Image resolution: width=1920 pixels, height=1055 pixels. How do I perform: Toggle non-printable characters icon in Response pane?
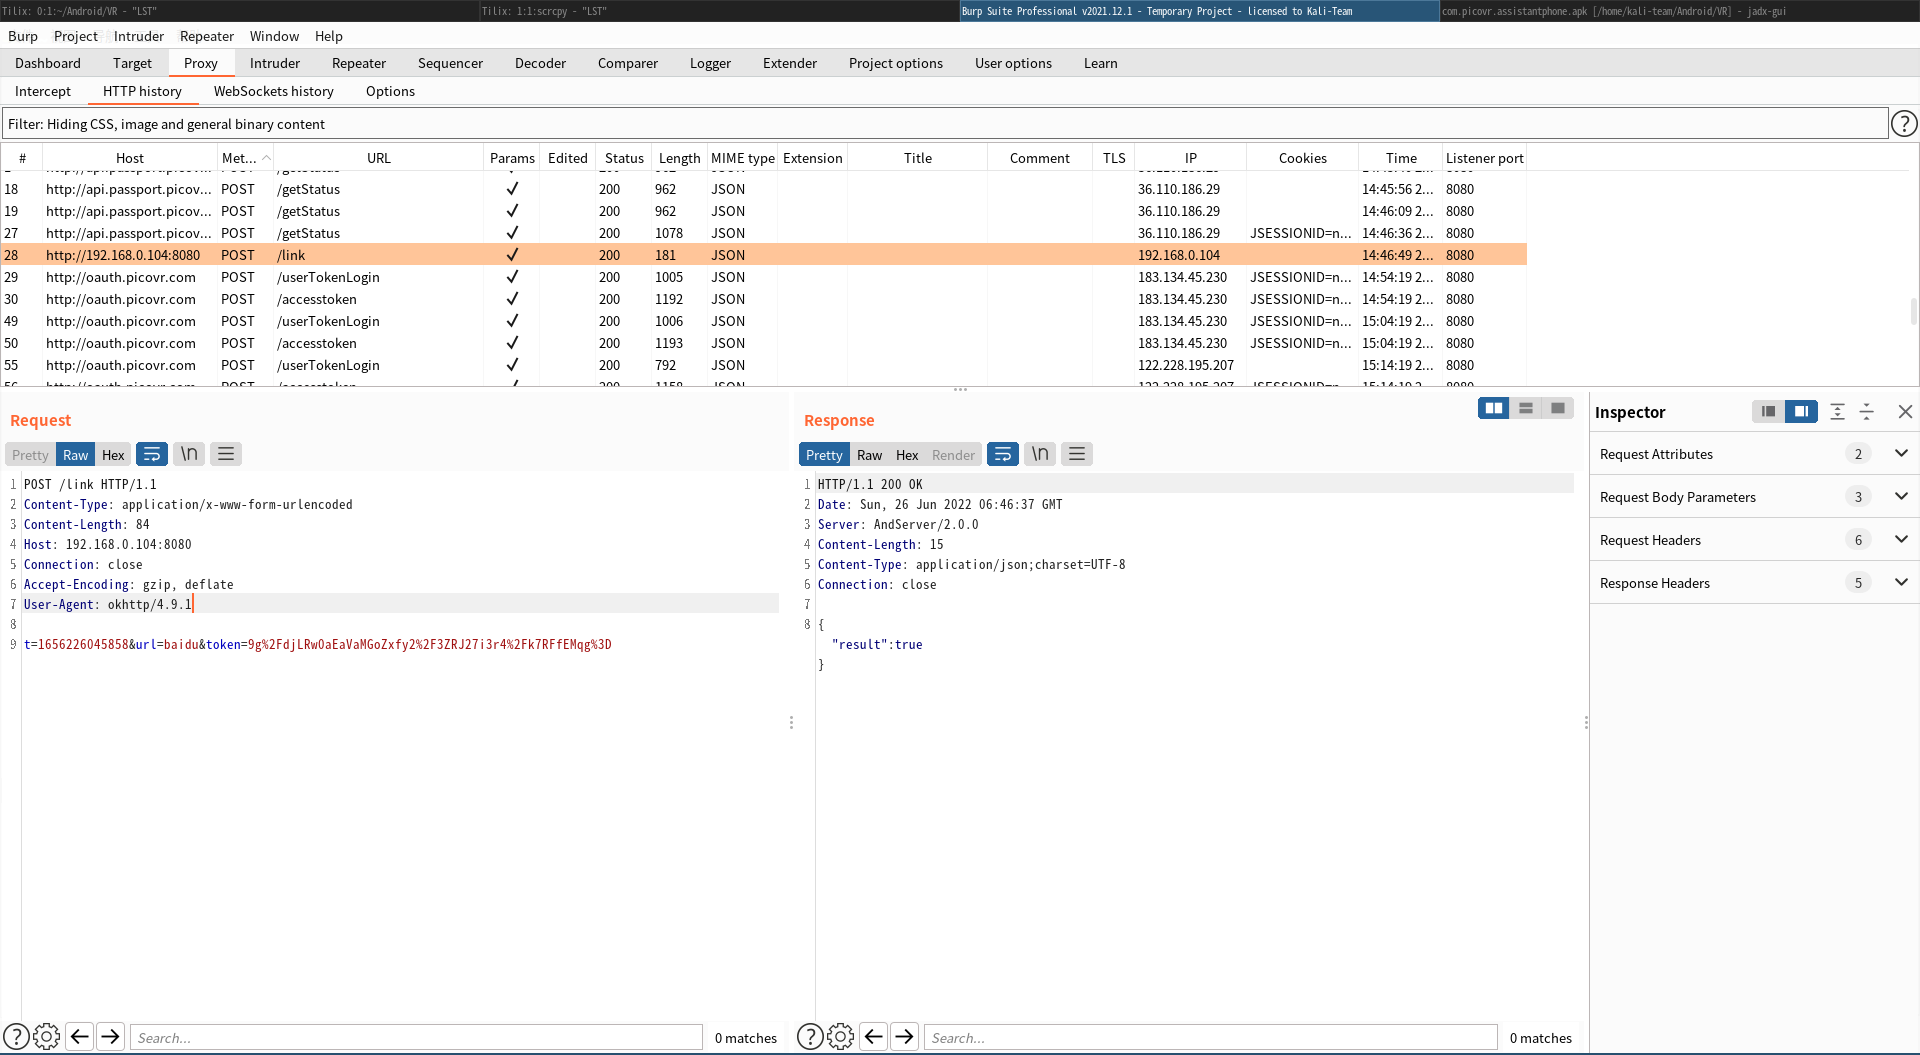point(1040,454)
